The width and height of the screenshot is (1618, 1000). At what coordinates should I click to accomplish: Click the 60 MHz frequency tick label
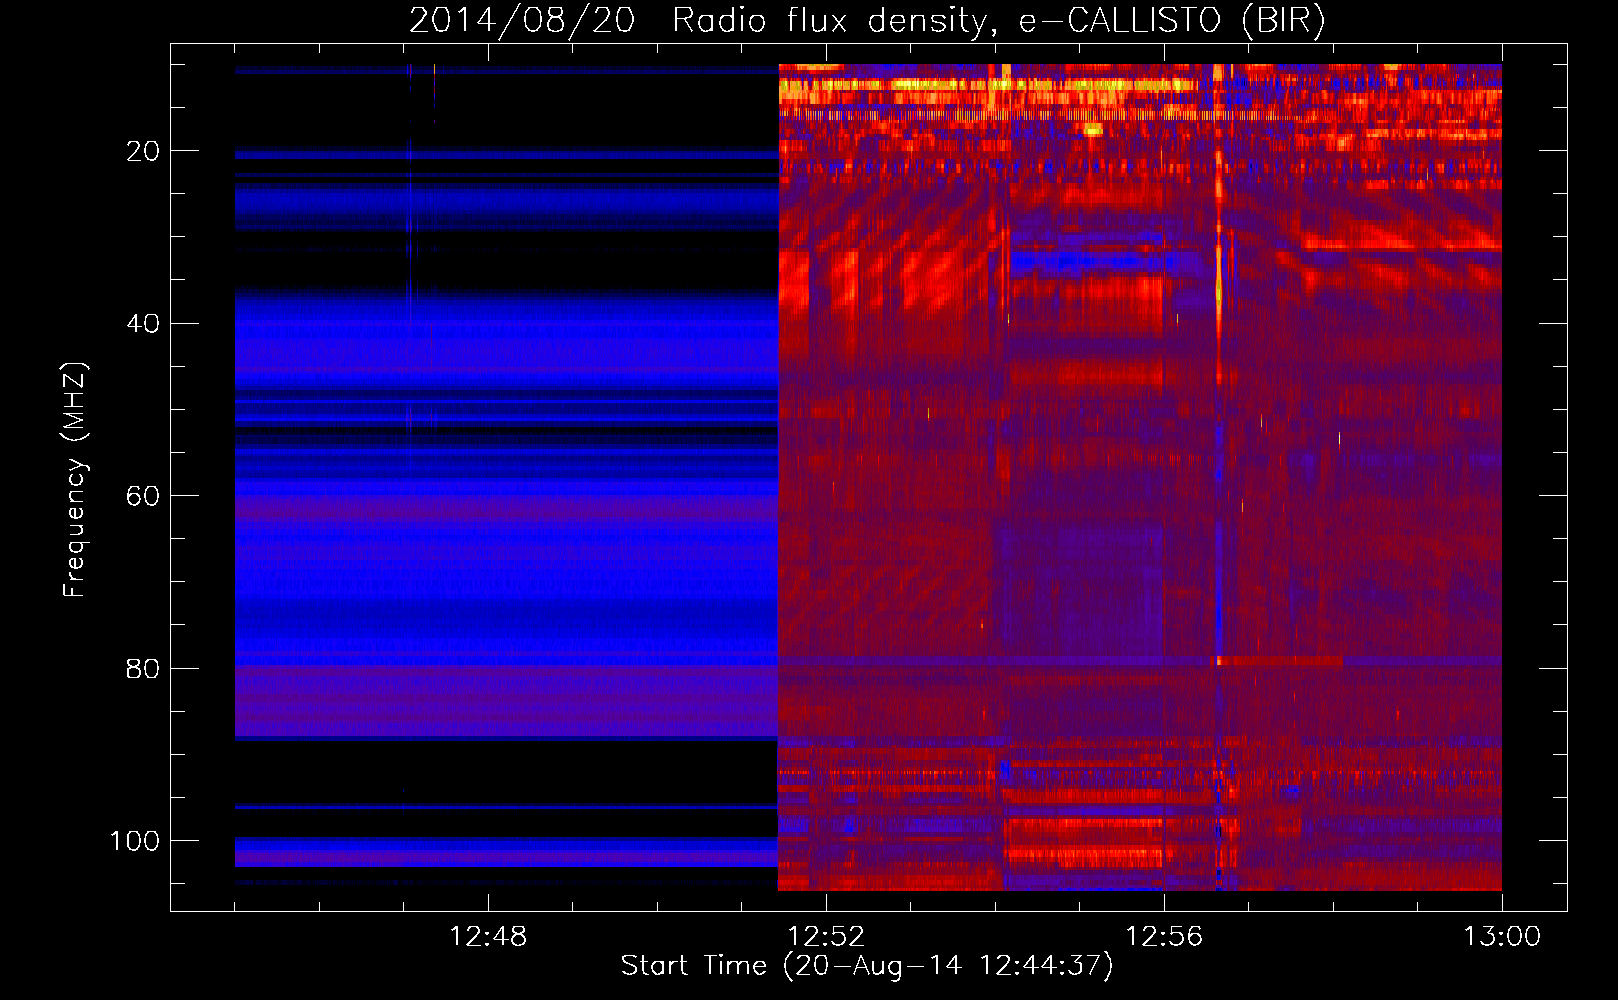point(143,496)
